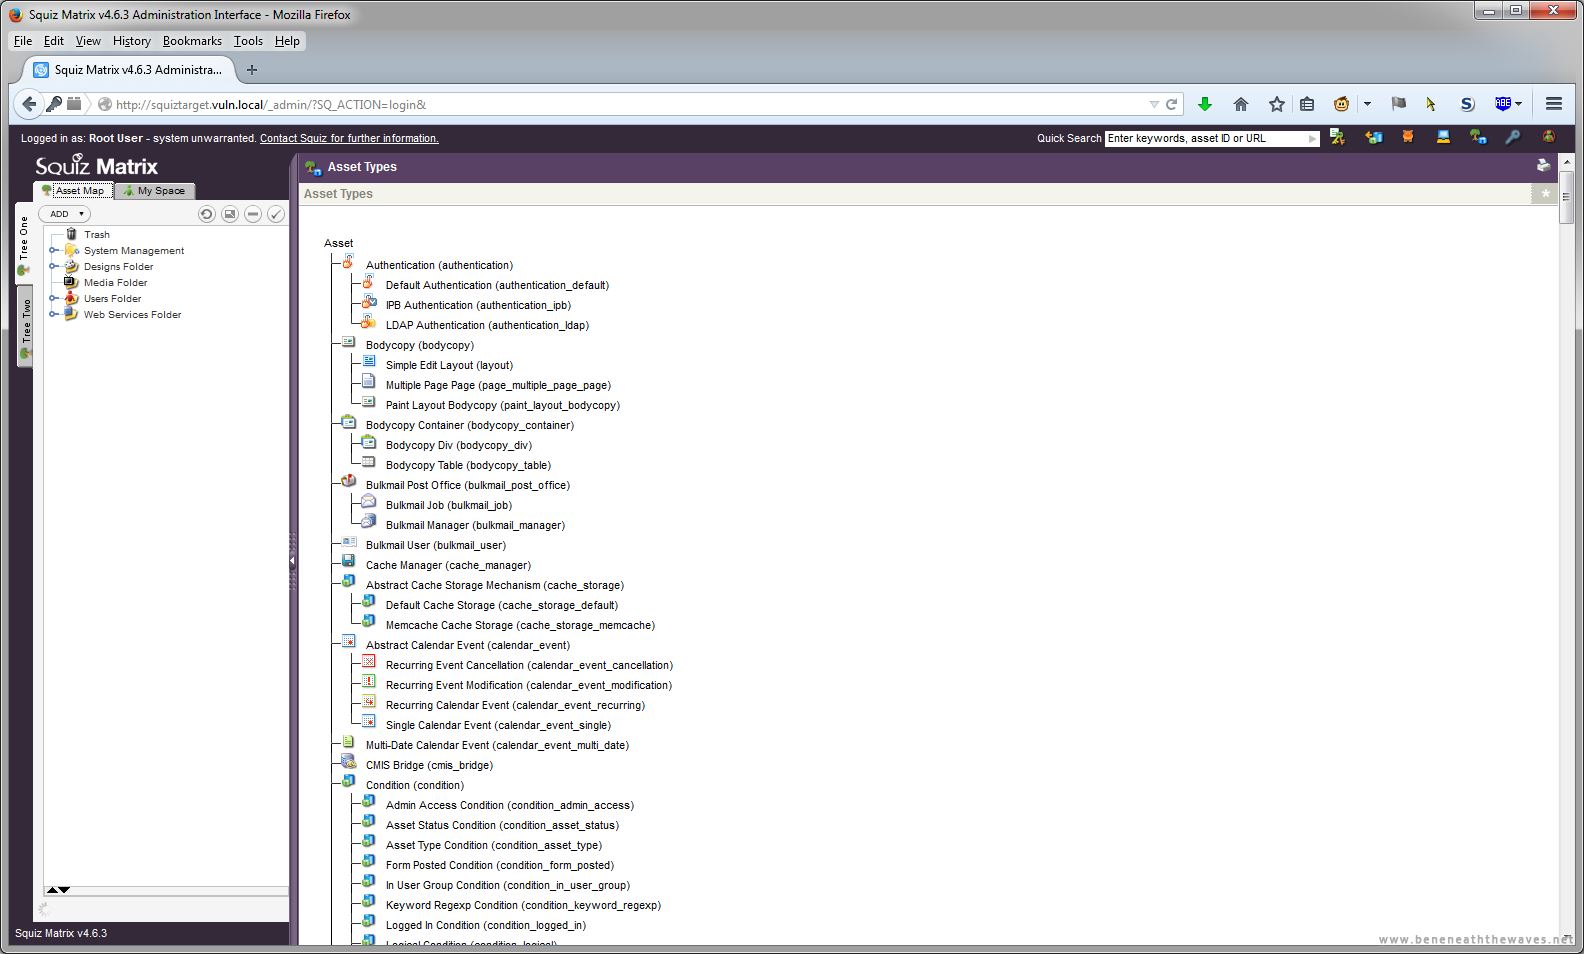Open the View menu
This screenshot has height=954, width=1584.
click(x=88, y=41)
